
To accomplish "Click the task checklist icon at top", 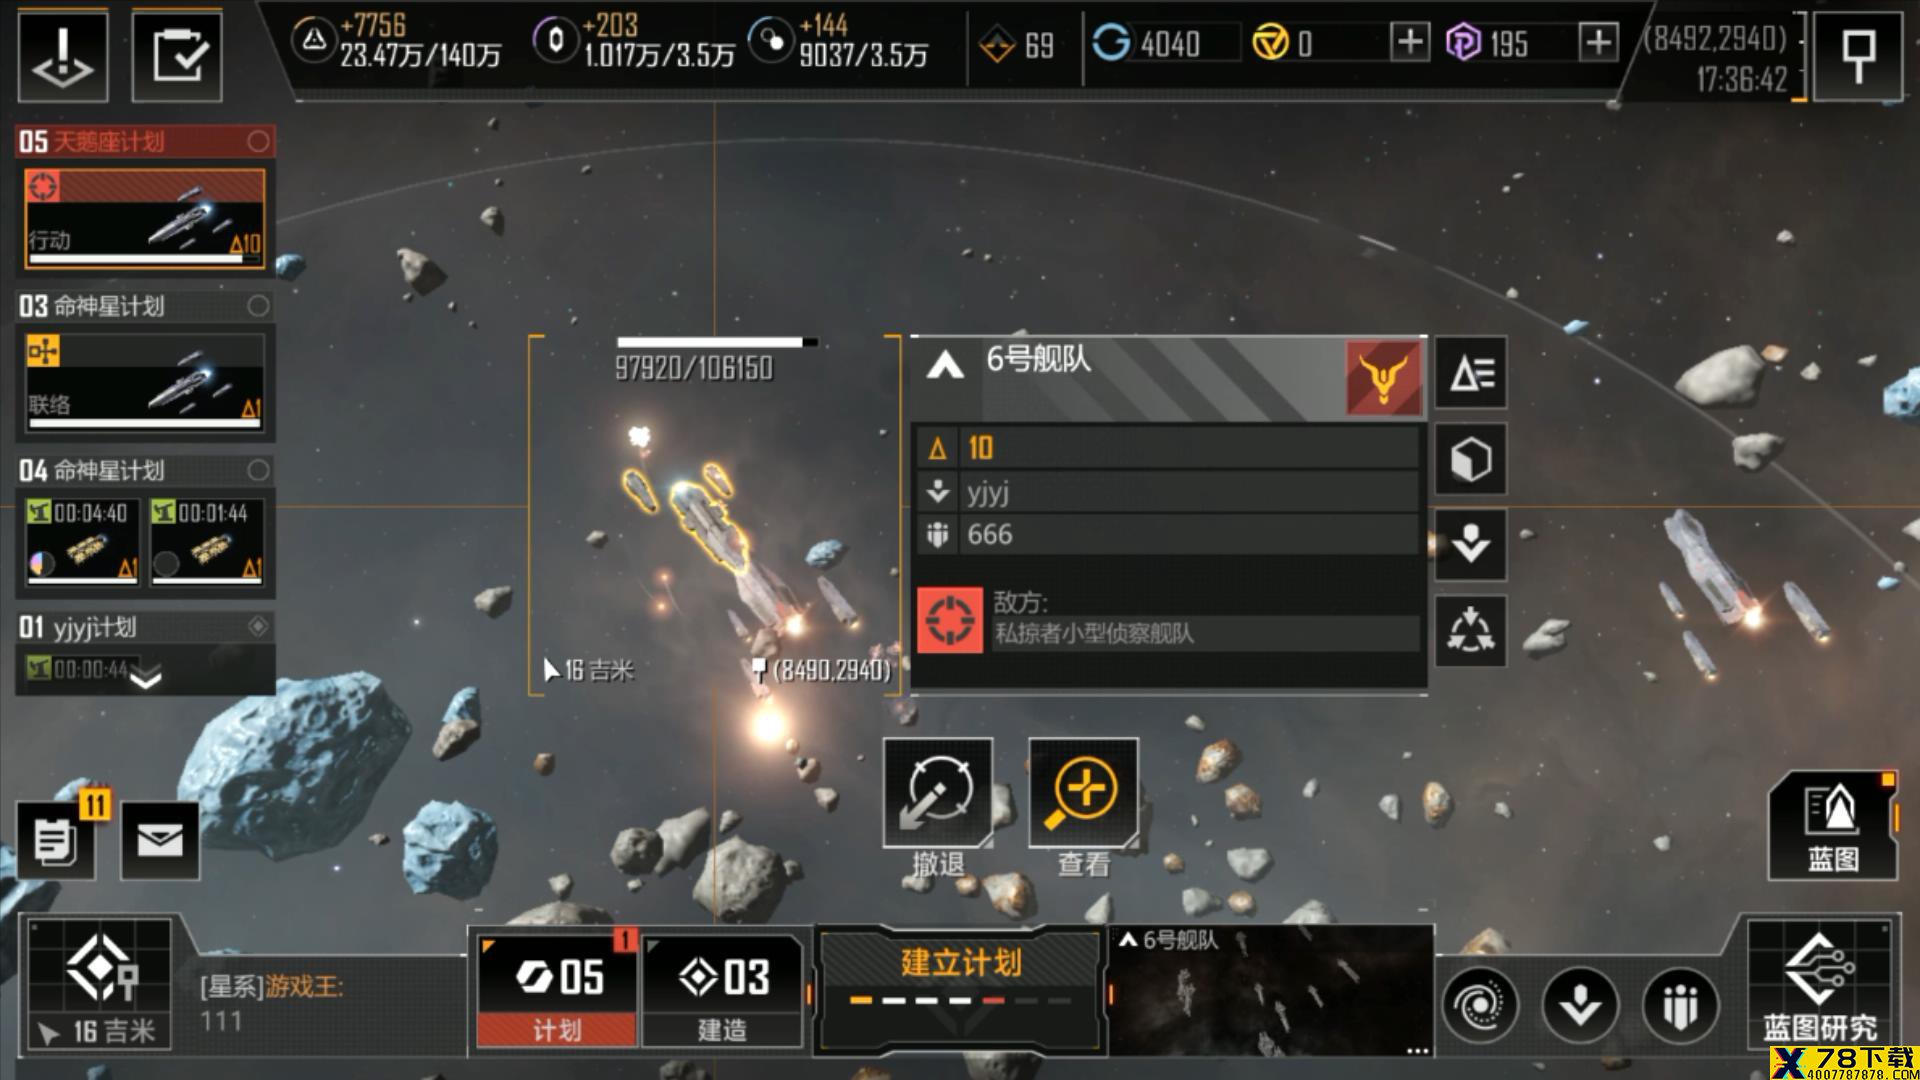I will tap(177, 56).
